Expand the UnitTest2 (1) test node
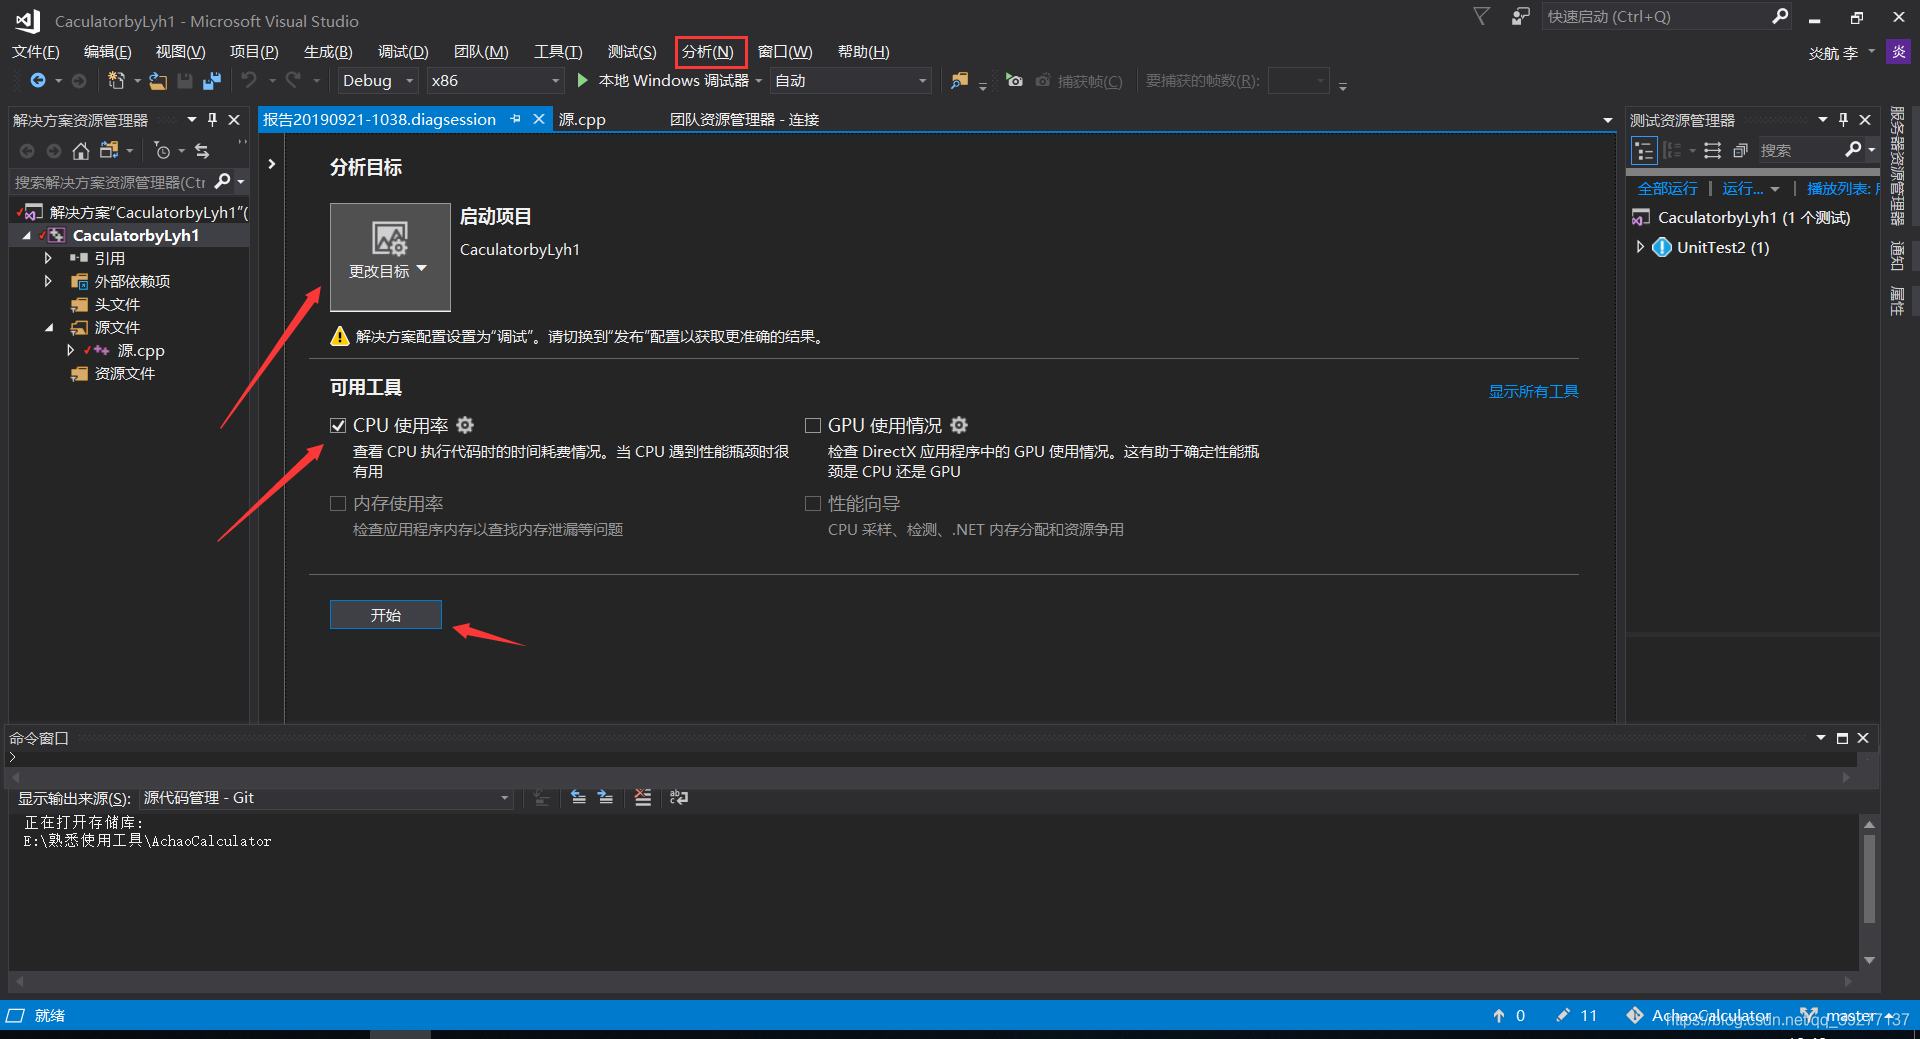The width and height of the screenshot is (1920, 1039). pos(1640,247)
